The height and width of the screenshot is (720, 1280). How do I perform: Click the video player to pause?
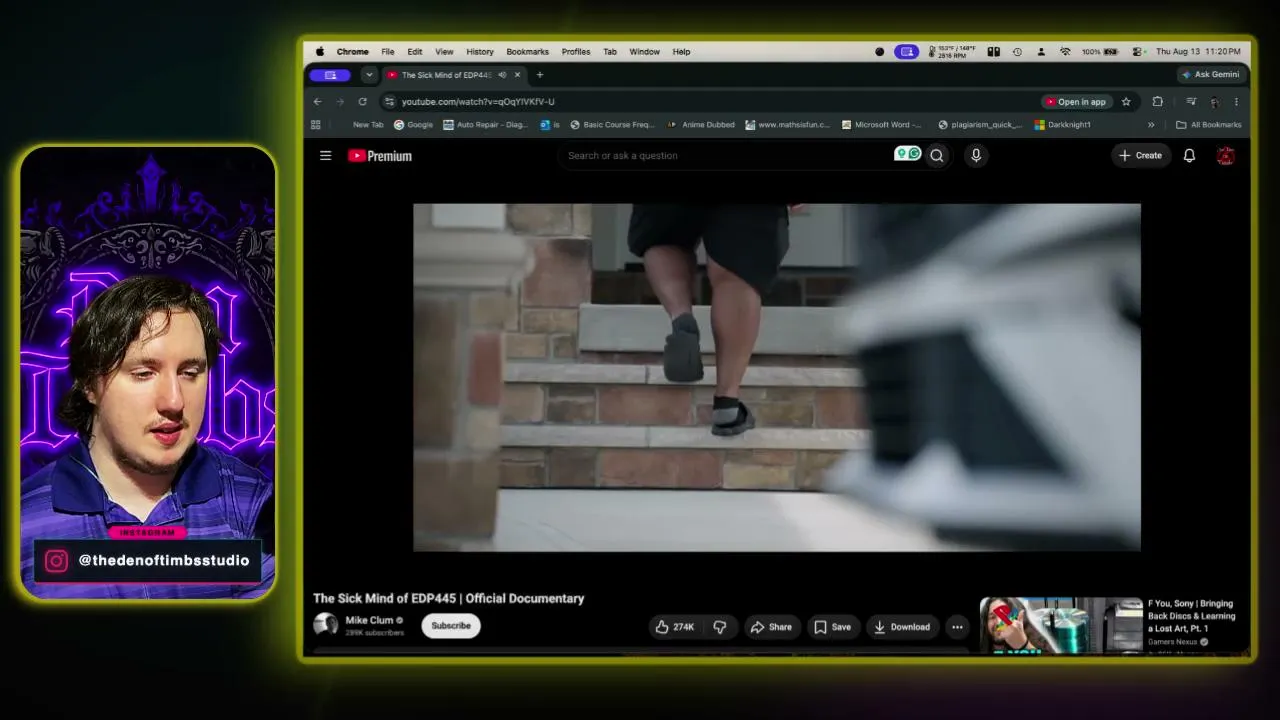tap(777, 377)
